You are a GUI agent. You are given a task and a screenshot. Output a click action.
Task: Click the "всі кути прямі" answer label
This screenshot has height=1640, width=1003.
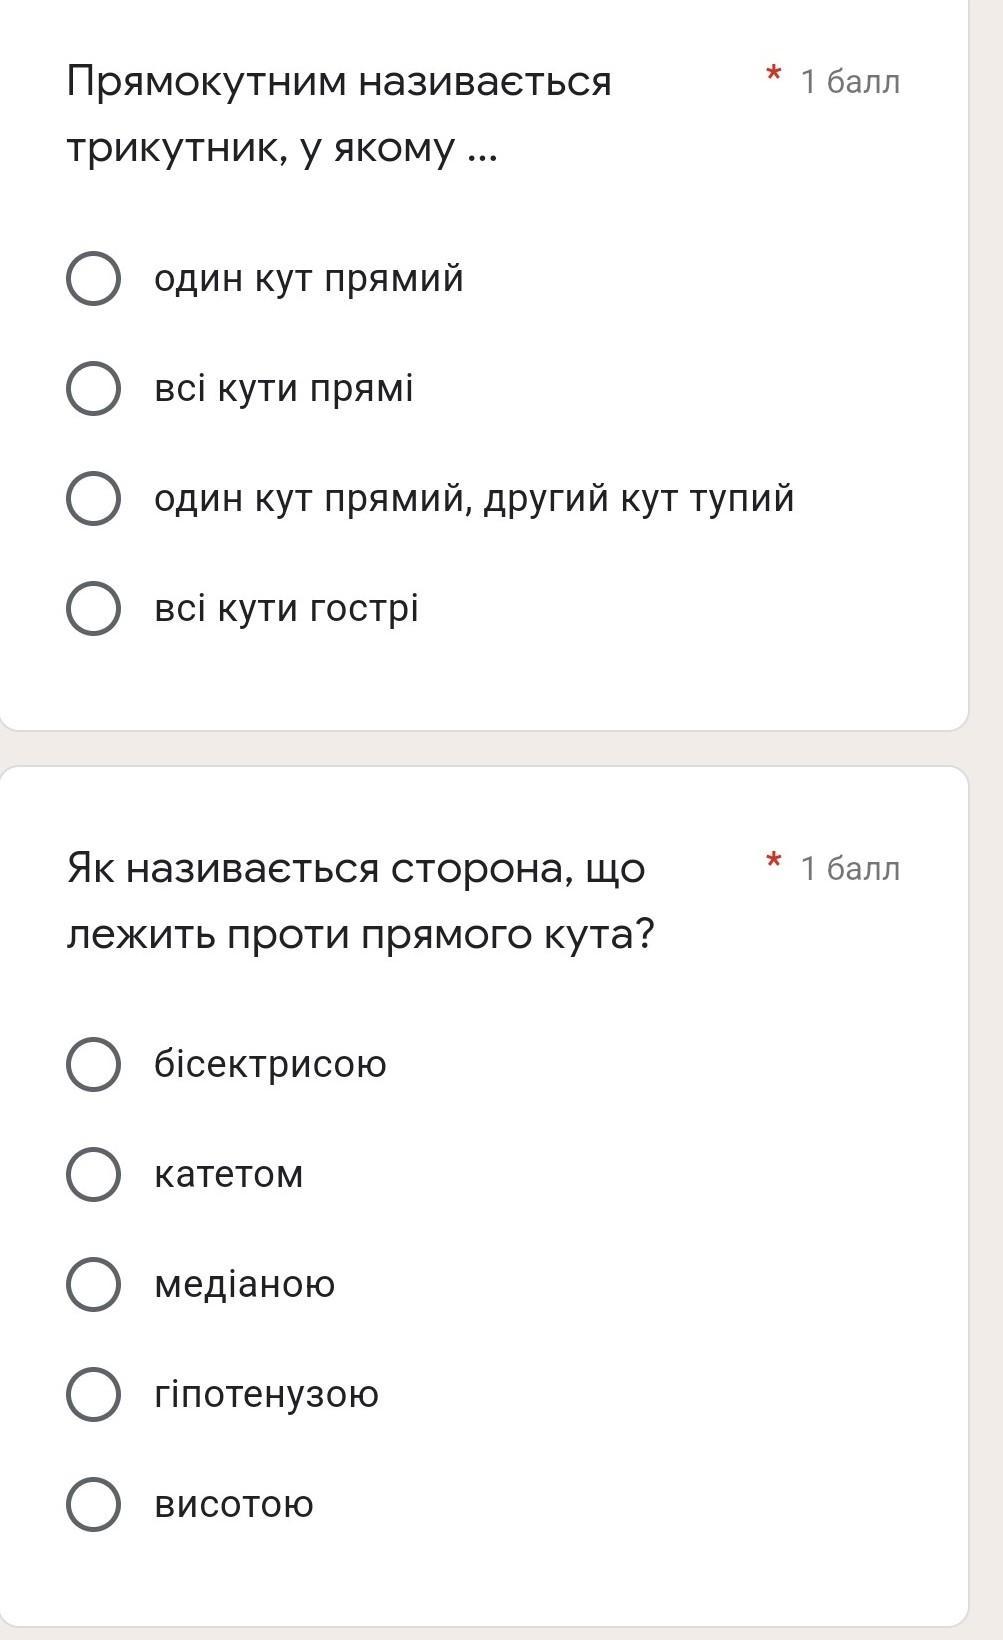coord(283,388)
